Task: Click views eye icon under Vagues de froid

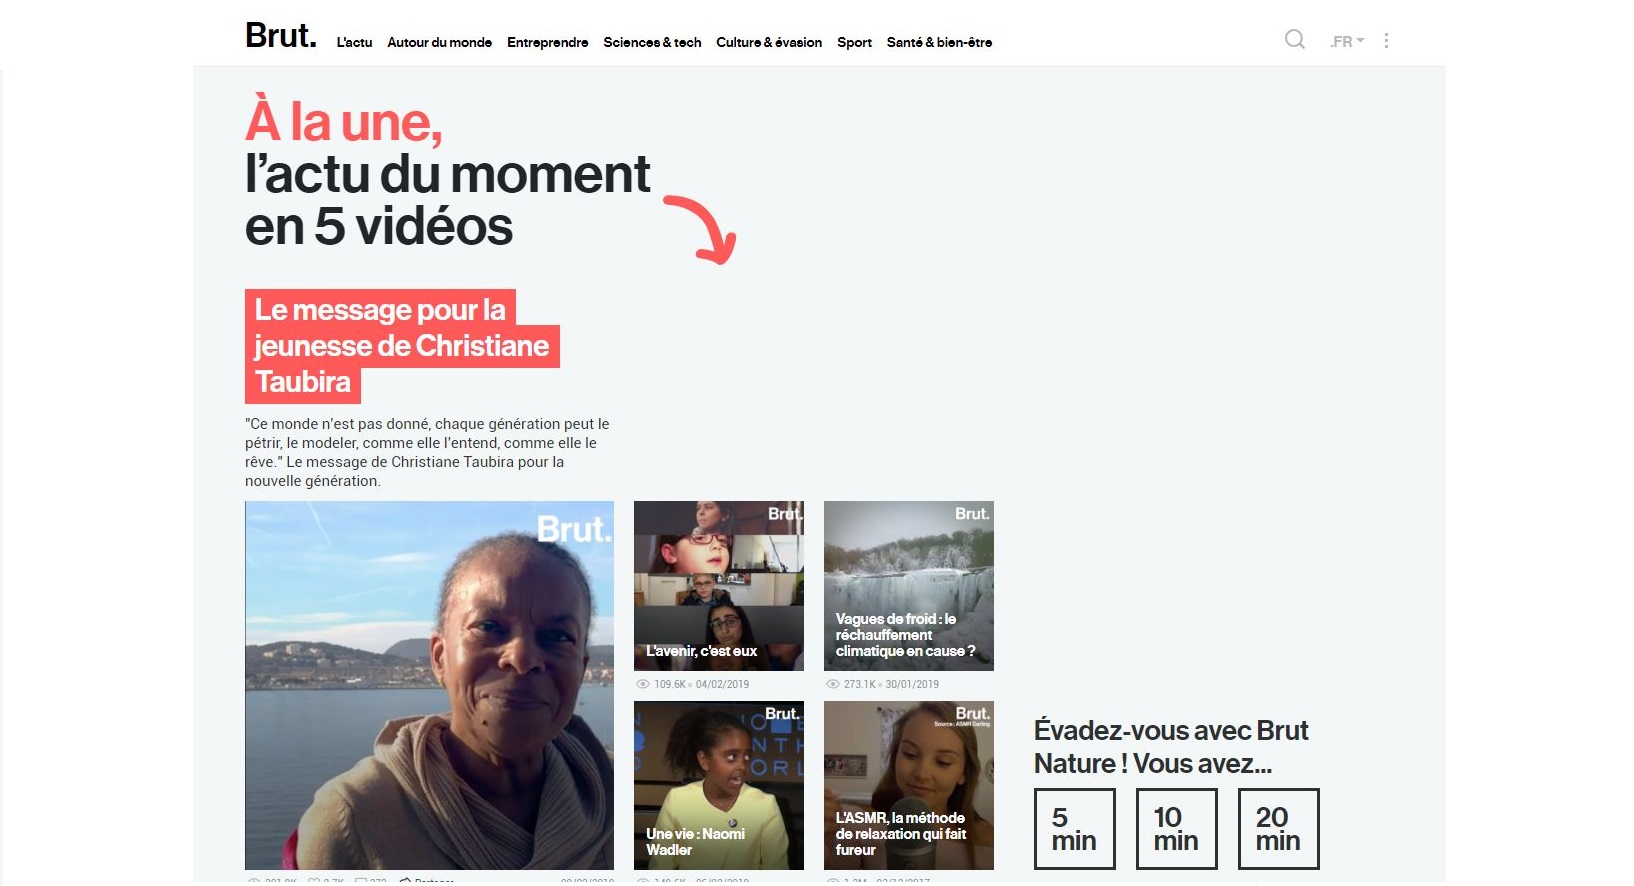Action: click(x=832, y=684)
